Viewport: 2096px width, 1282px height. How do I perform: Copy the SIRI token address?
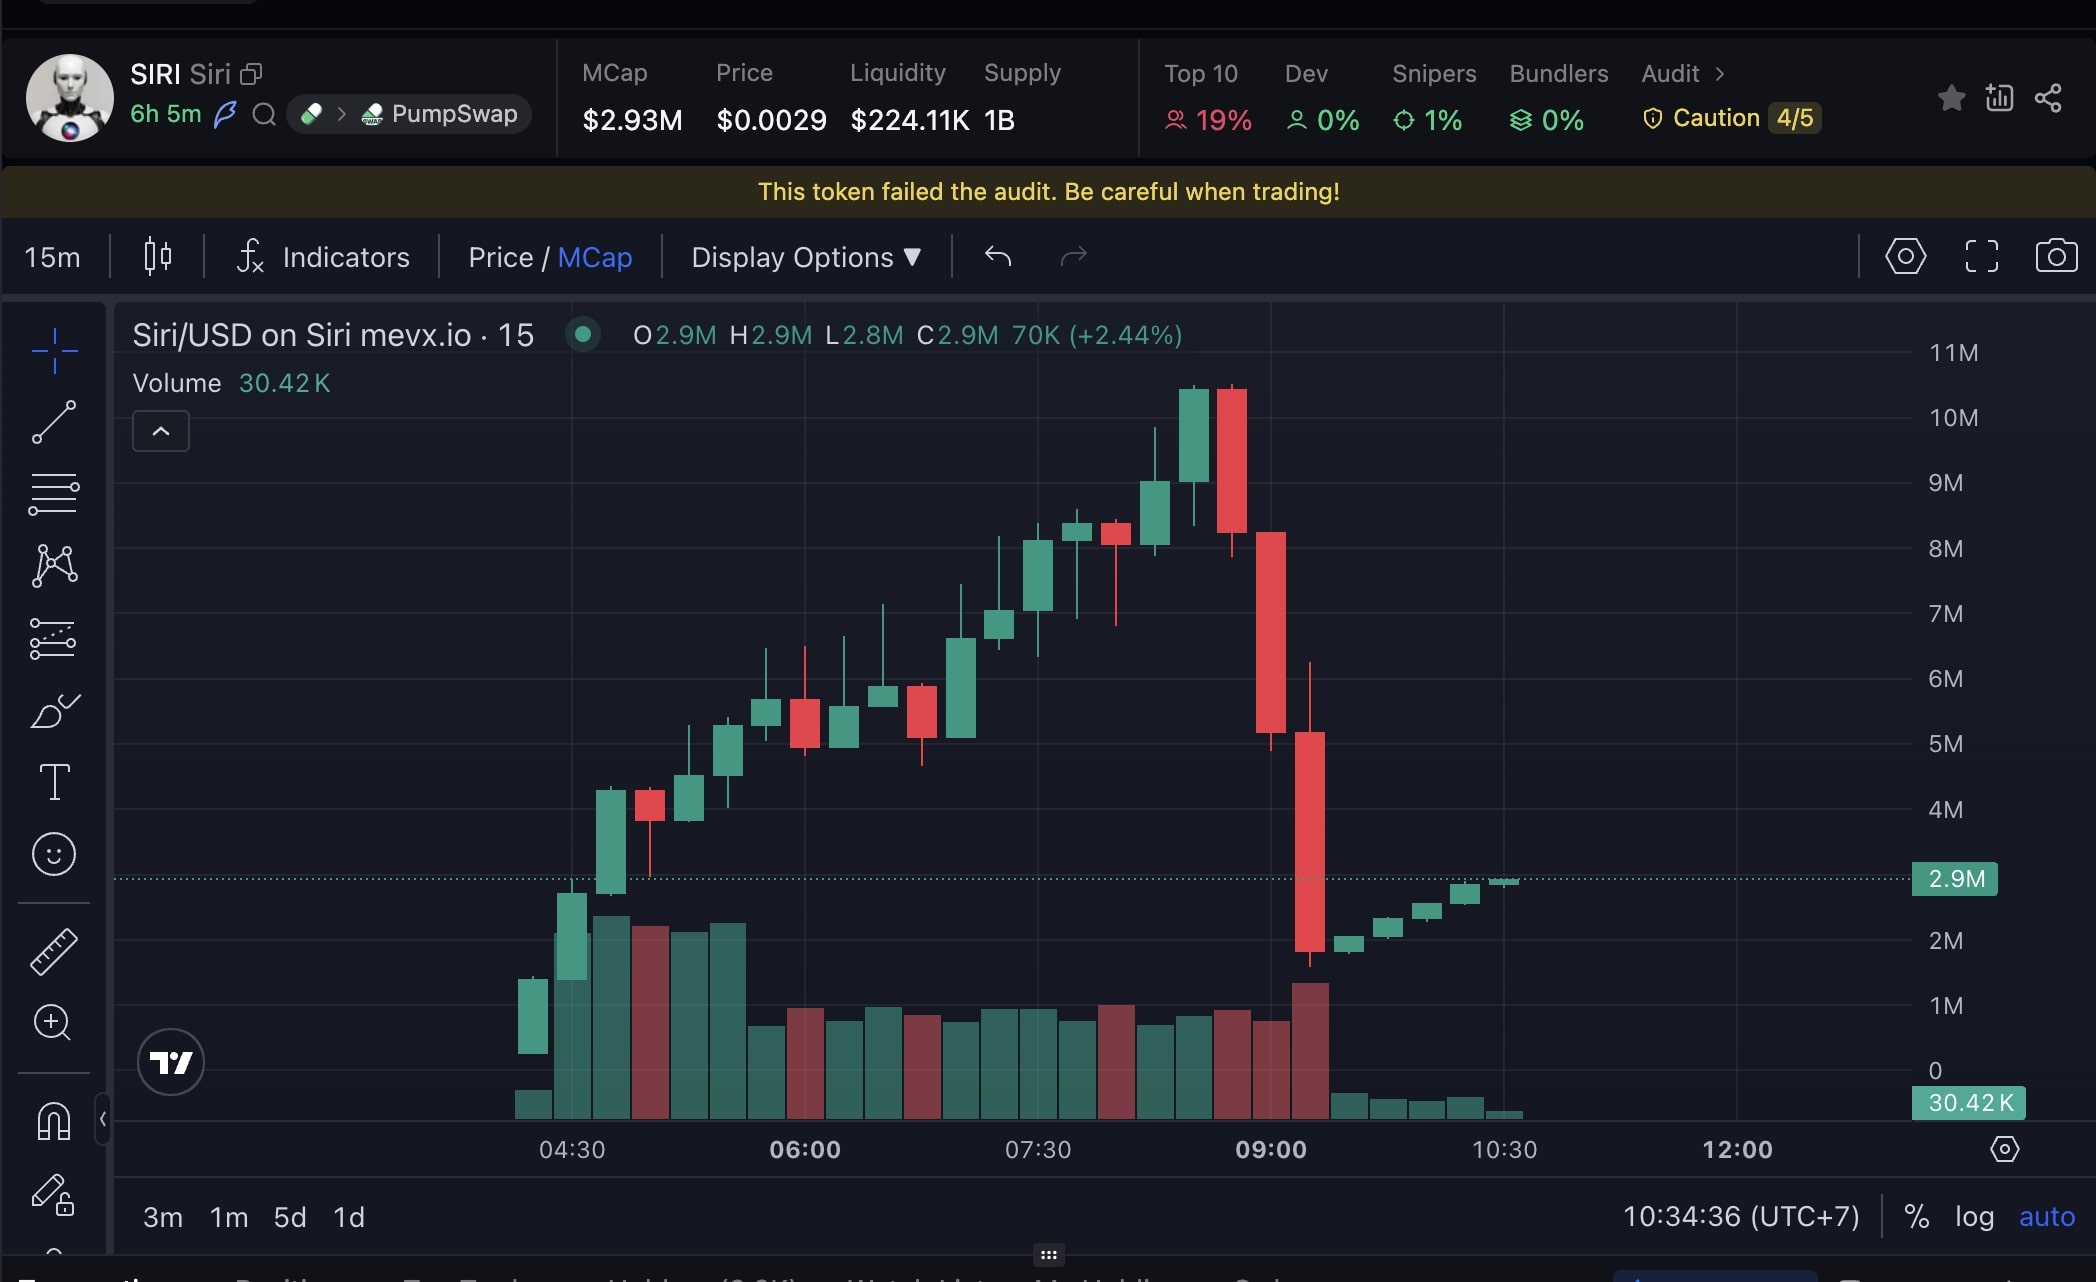[252, 74]
